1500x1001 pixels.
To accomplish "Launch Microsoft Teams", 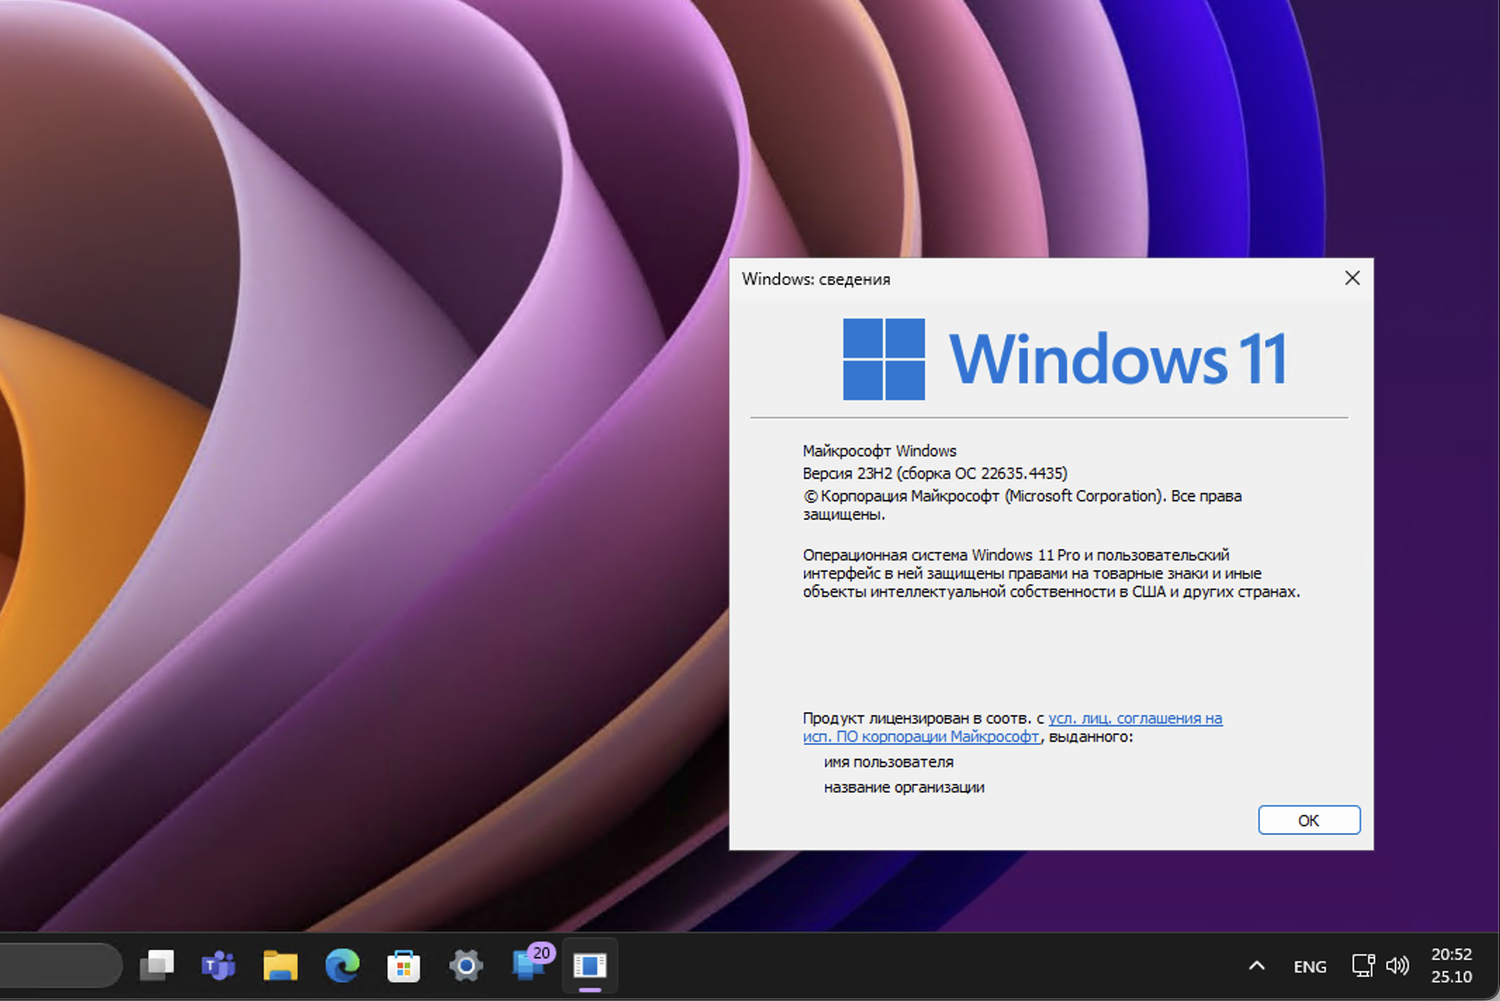I will pos(218,965).
